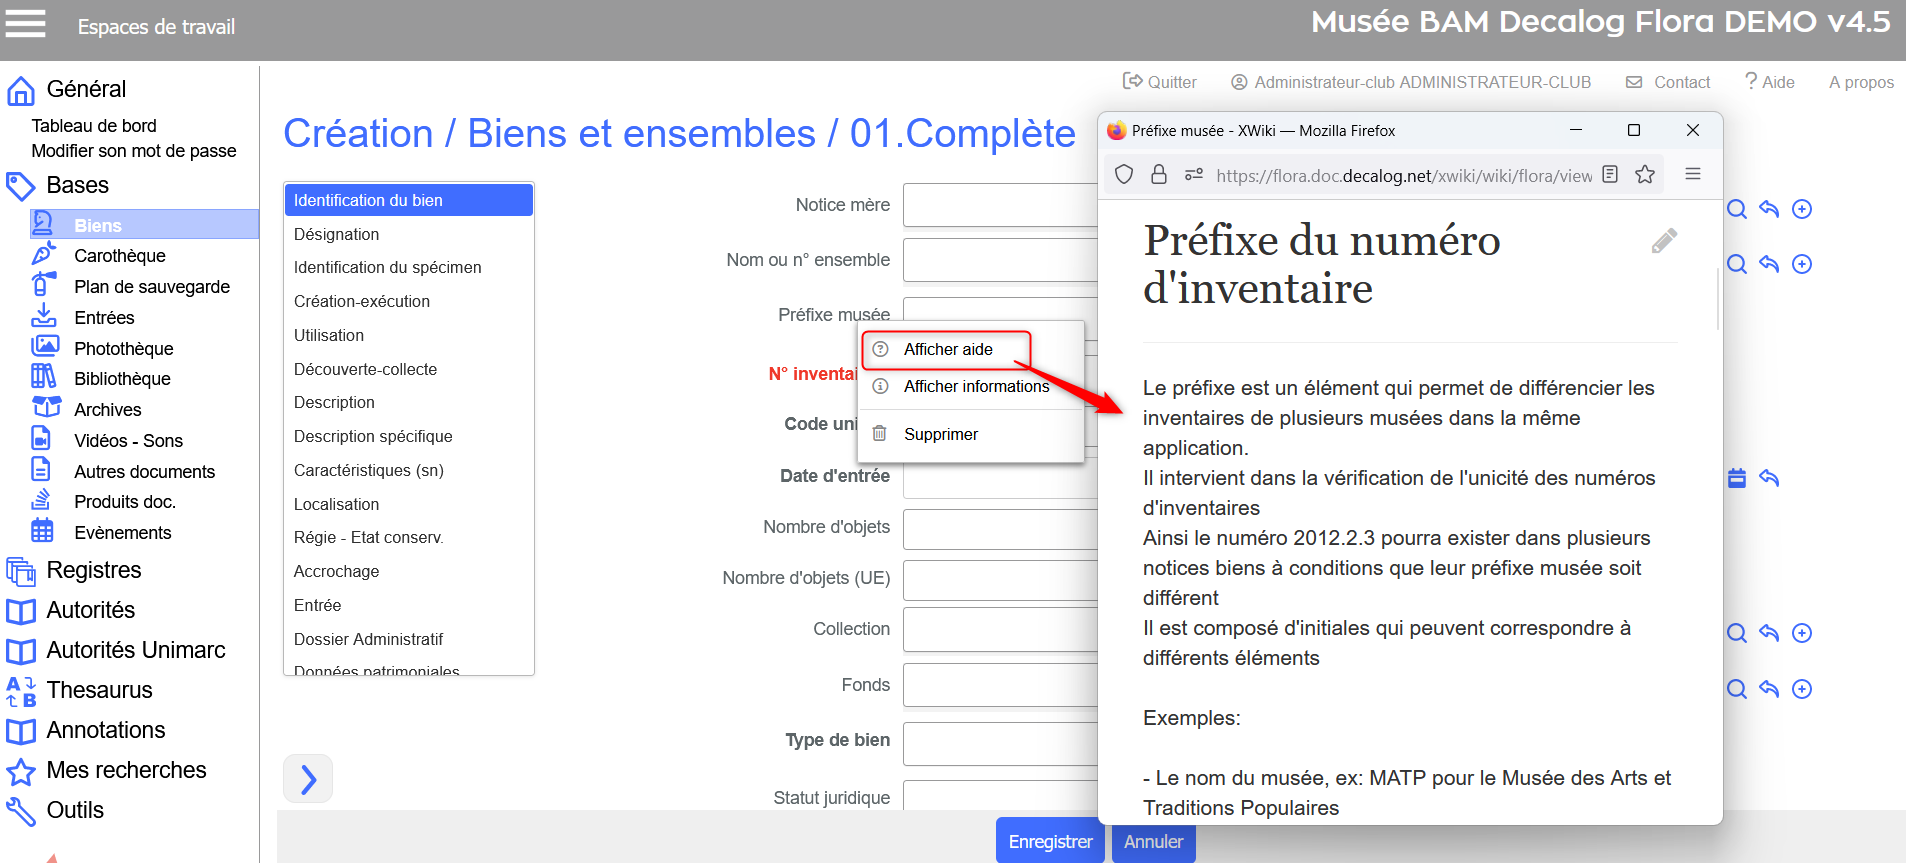Open the Firefox application menu
This screenshot has height=863, width=1906.
(x=1693, y=174)
